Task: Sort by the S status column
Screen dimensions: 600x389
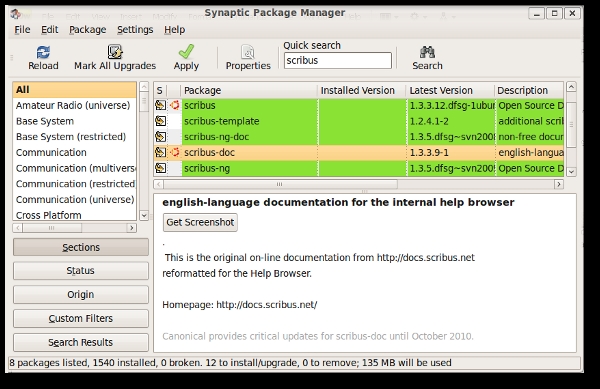Action: tap(160, 90)
